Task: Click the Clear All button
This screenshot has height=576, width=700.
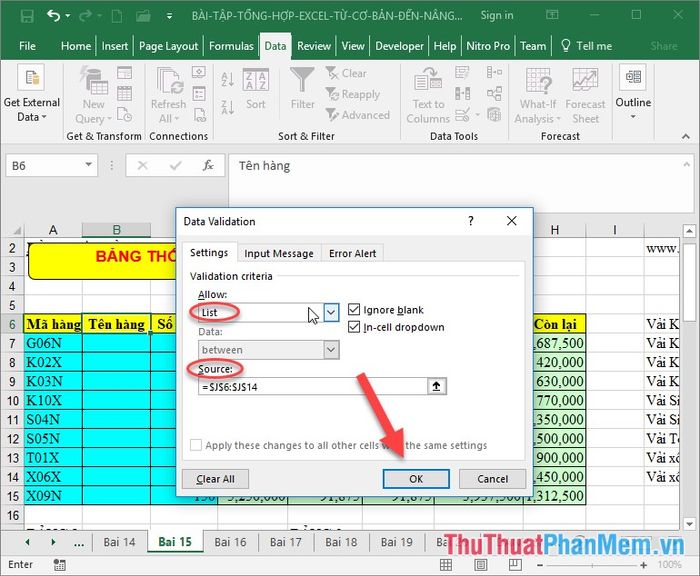Action: [x=215, y=479]
